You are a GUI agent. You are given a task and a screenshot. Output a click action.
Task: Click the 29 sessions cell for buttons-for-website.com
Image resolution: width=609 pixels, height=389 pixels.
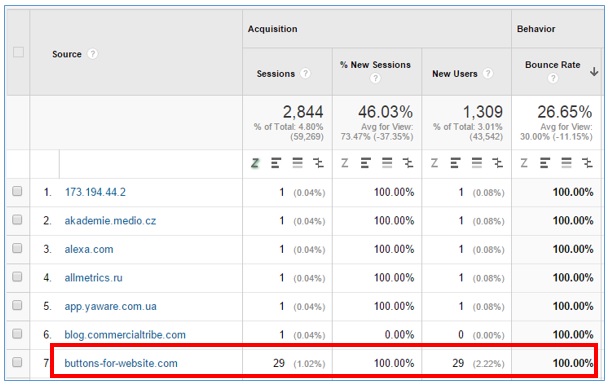click(279, 363)
